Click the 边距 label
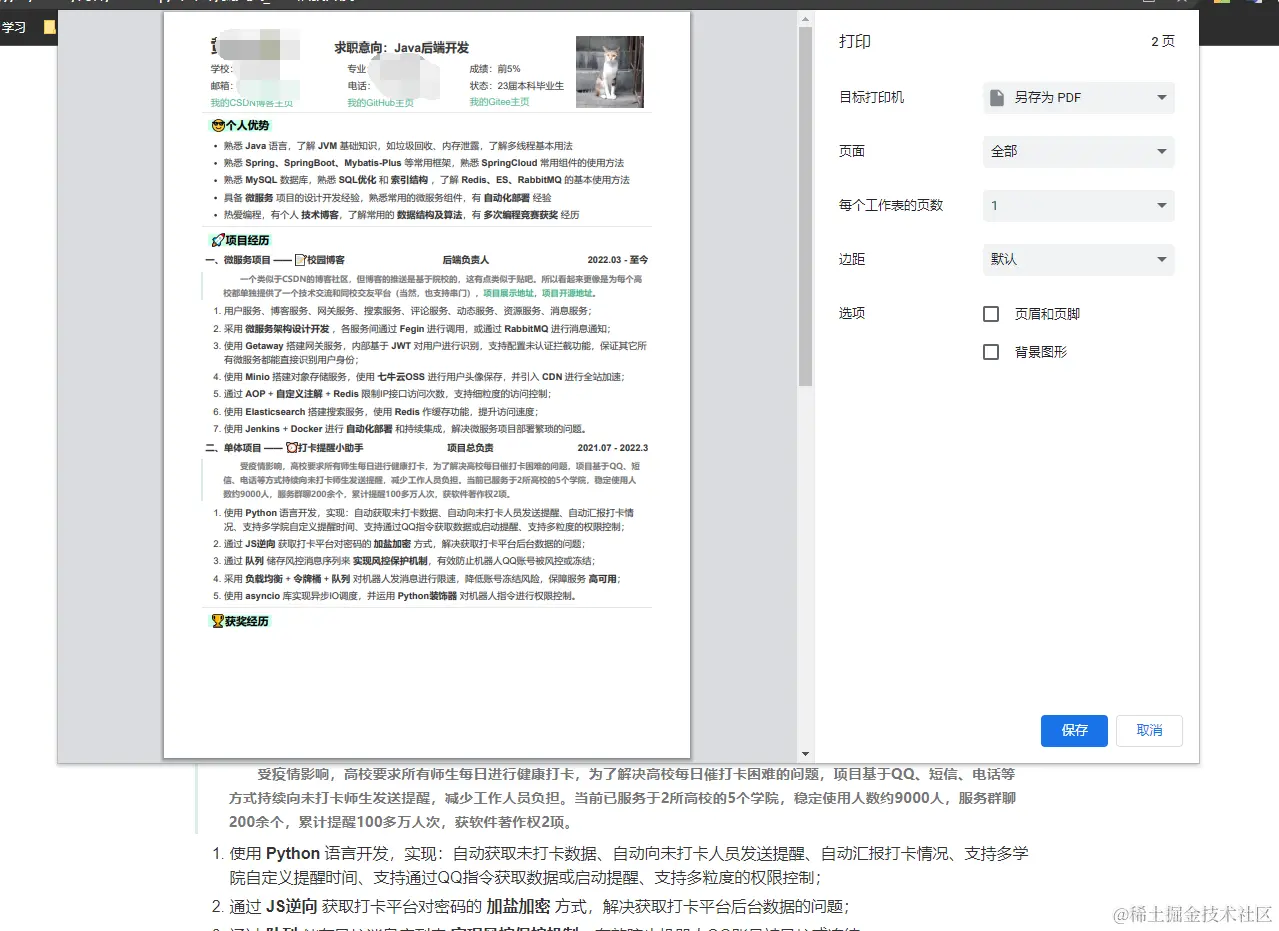1279x931 pixels. (852, 259)
